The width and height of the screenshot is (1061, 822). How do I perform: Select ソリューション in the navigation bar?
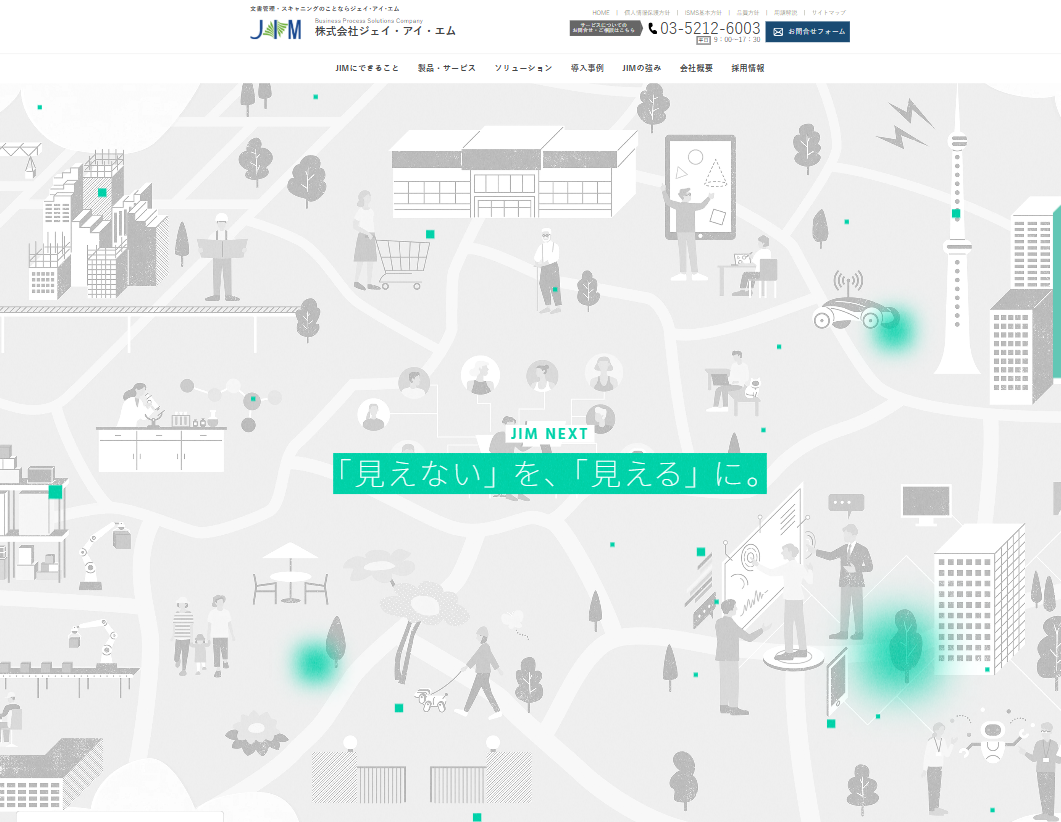(523, 68)
